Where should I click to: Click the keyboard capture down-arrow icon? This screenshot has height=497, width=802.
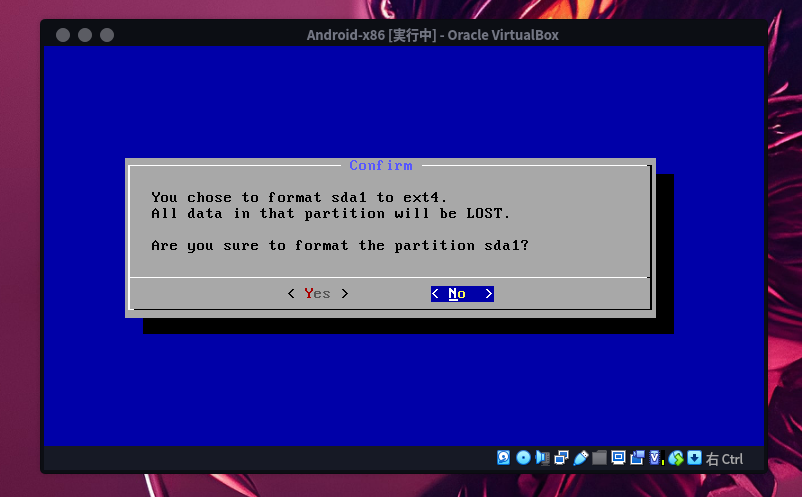(694, 458)
